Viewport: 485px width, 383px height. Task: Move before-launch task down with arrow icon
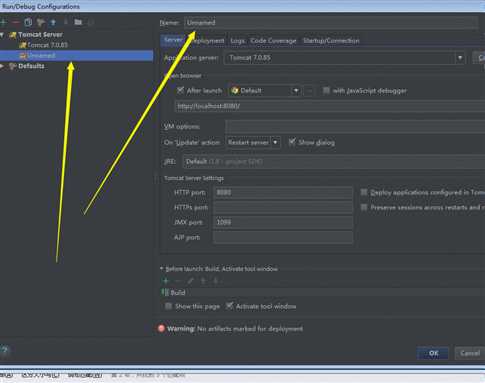point(216,281)
